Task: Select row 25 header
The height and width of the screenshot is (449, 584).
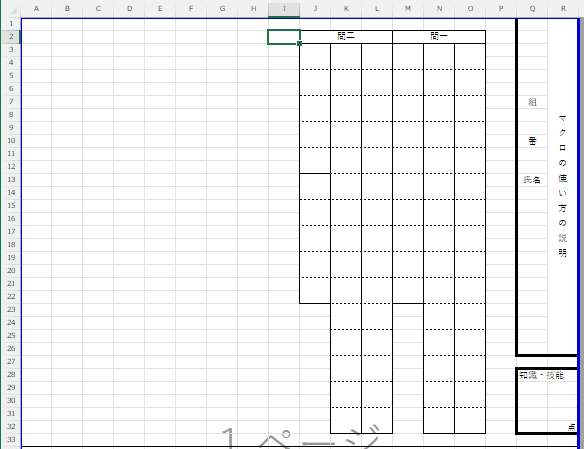Action: [11, 335]
